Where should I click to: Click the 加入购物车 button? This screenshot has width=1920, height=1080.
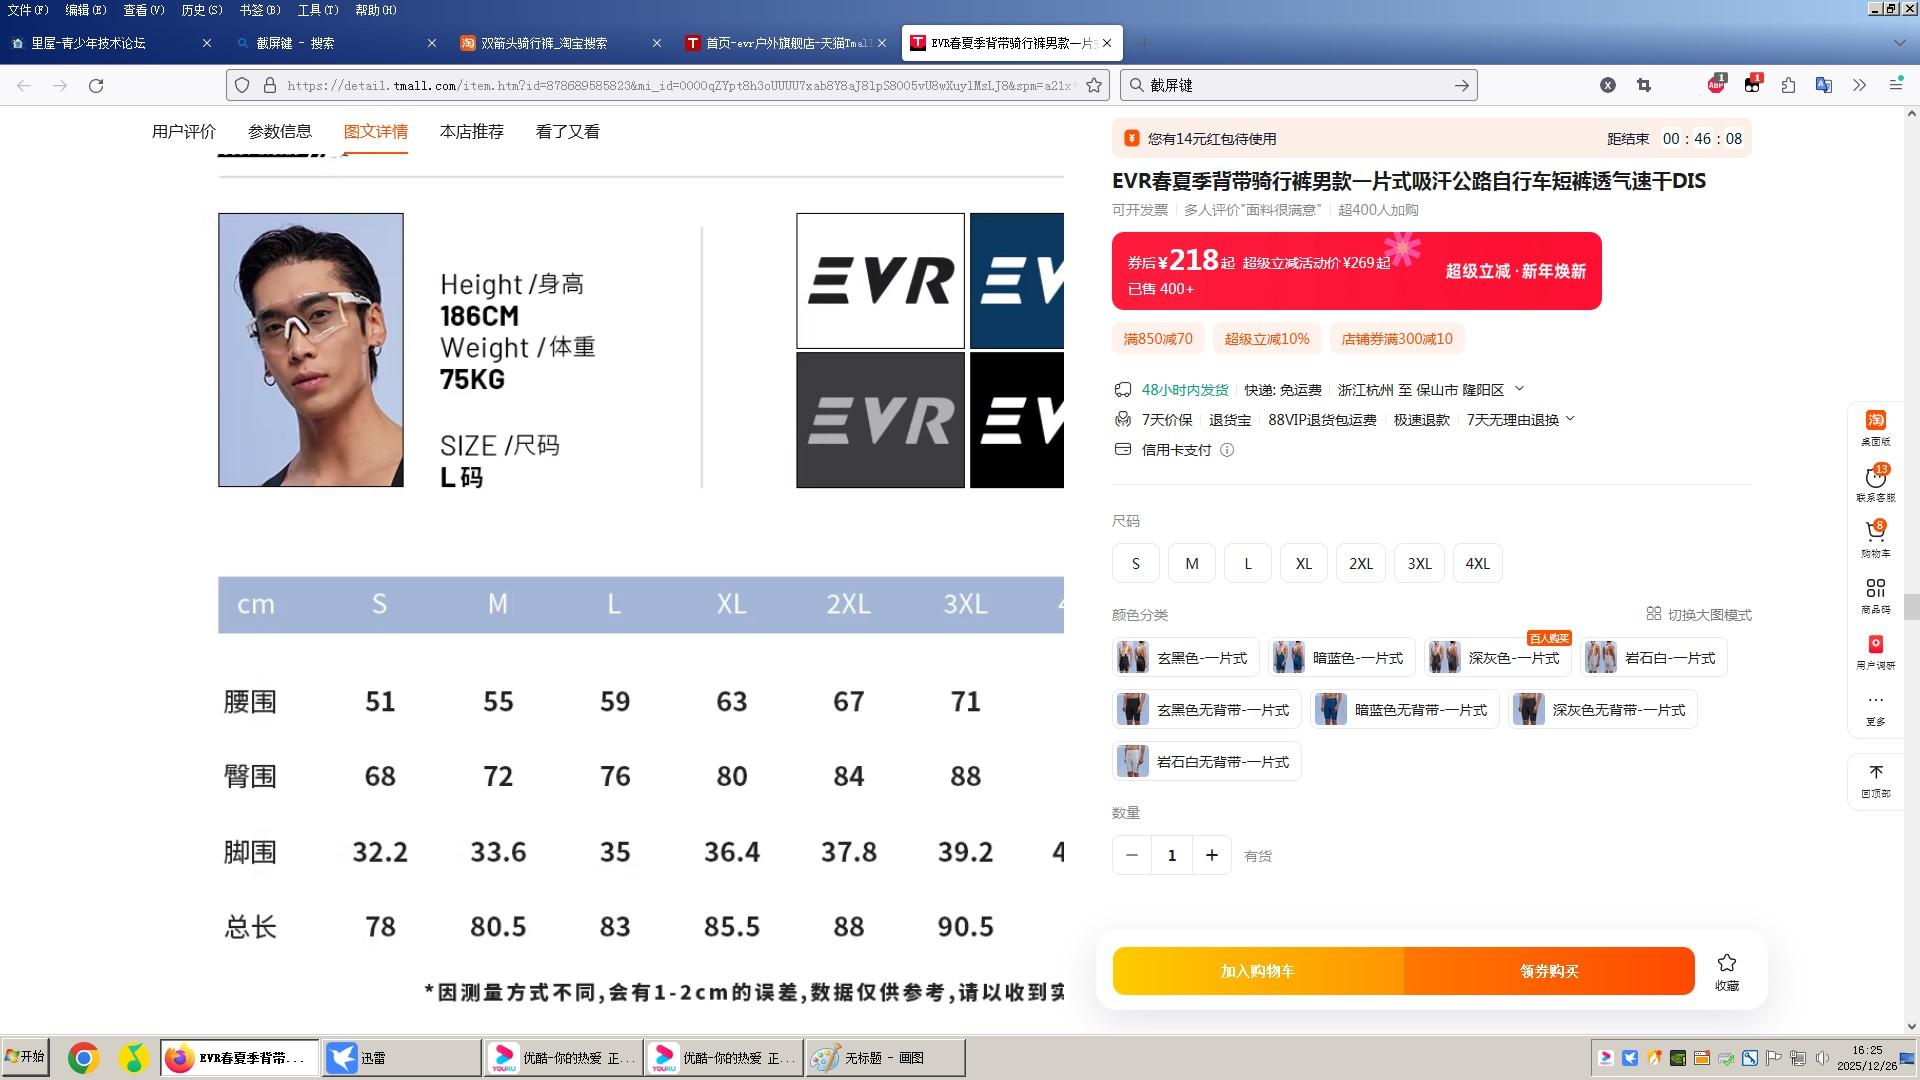(x=1257, y=971)
